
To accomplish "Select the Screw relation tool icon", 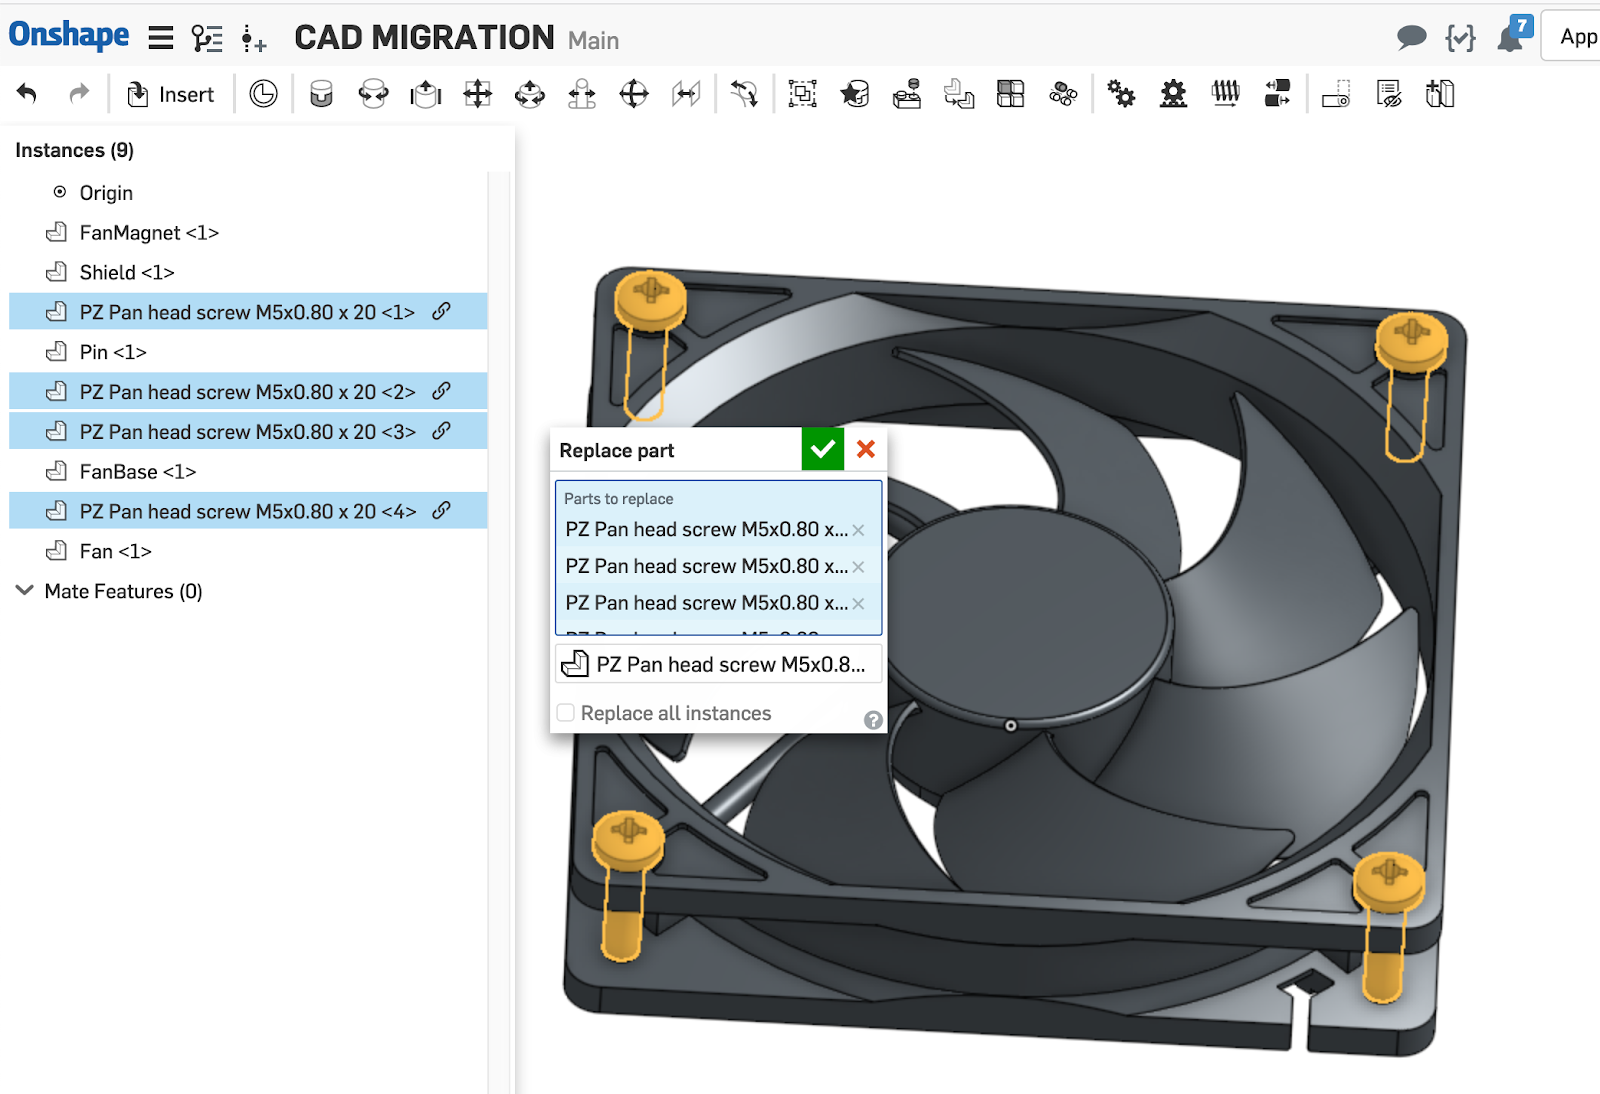I will [x=1225, y=94].
